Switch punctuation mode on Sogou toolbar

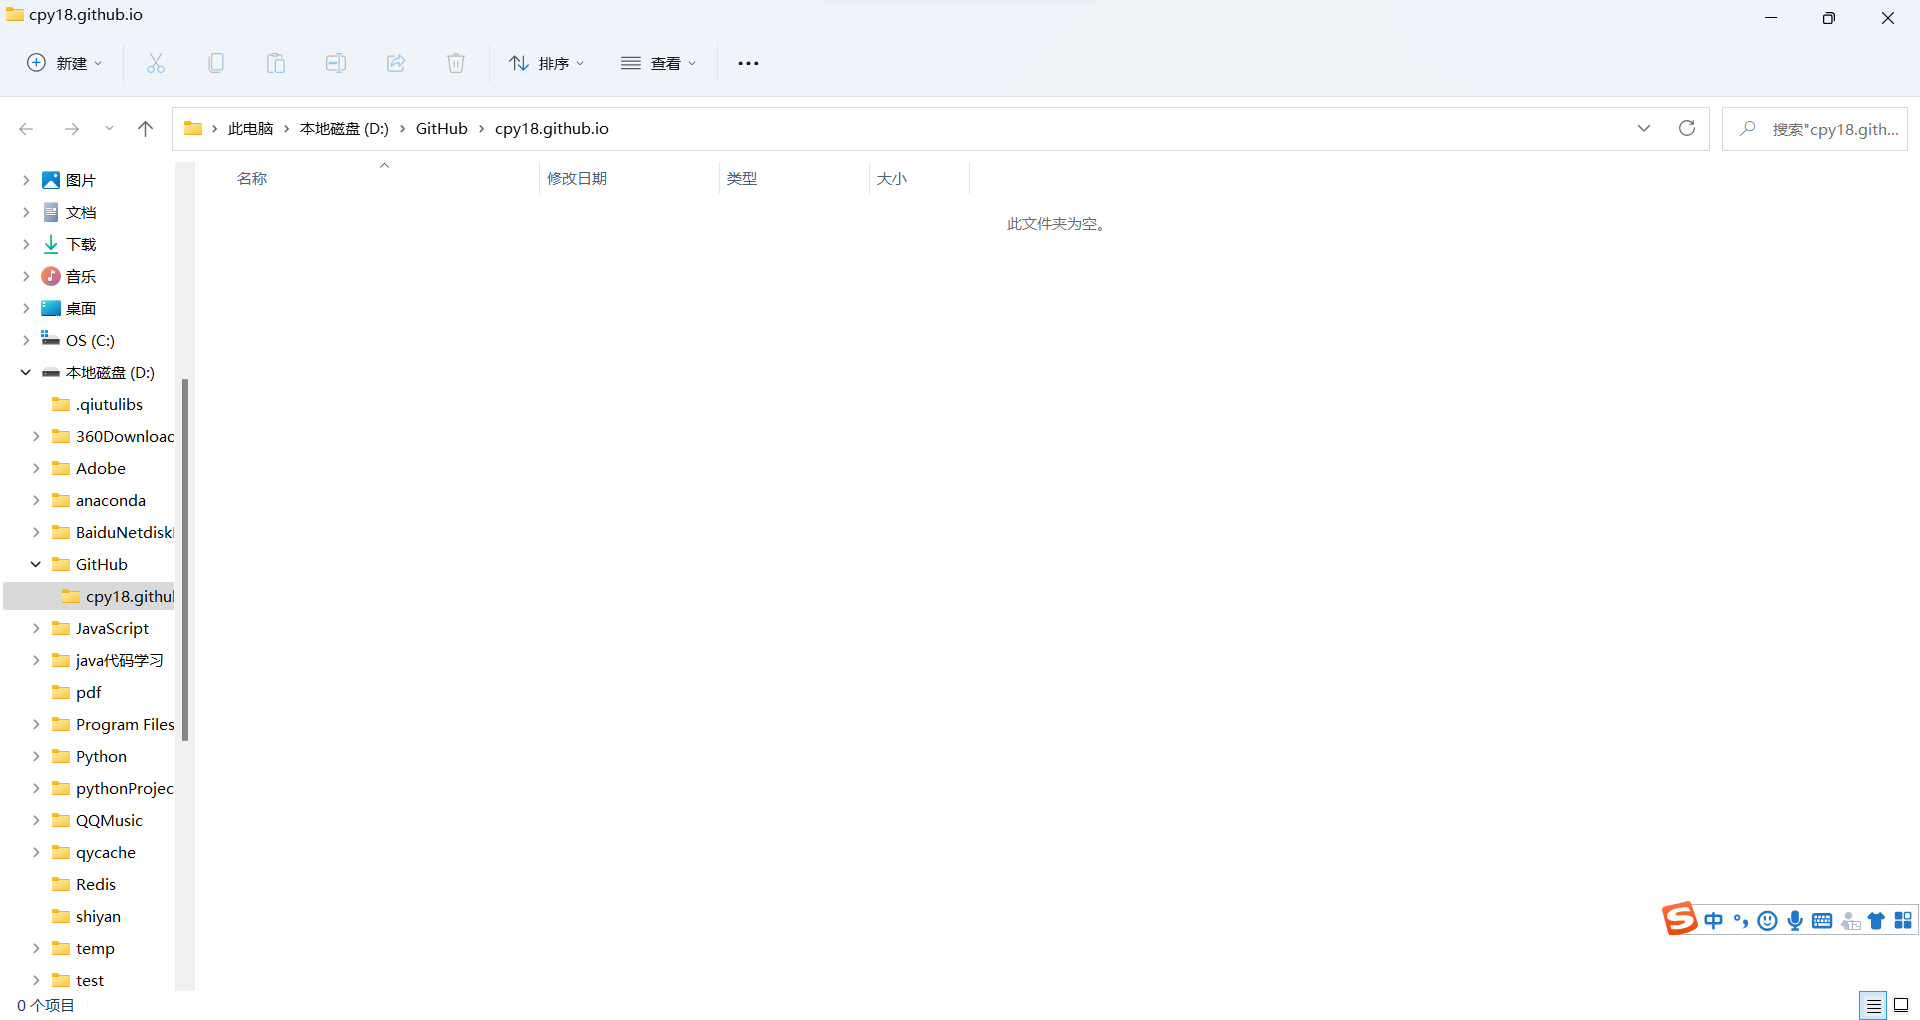click(1740, 920)
